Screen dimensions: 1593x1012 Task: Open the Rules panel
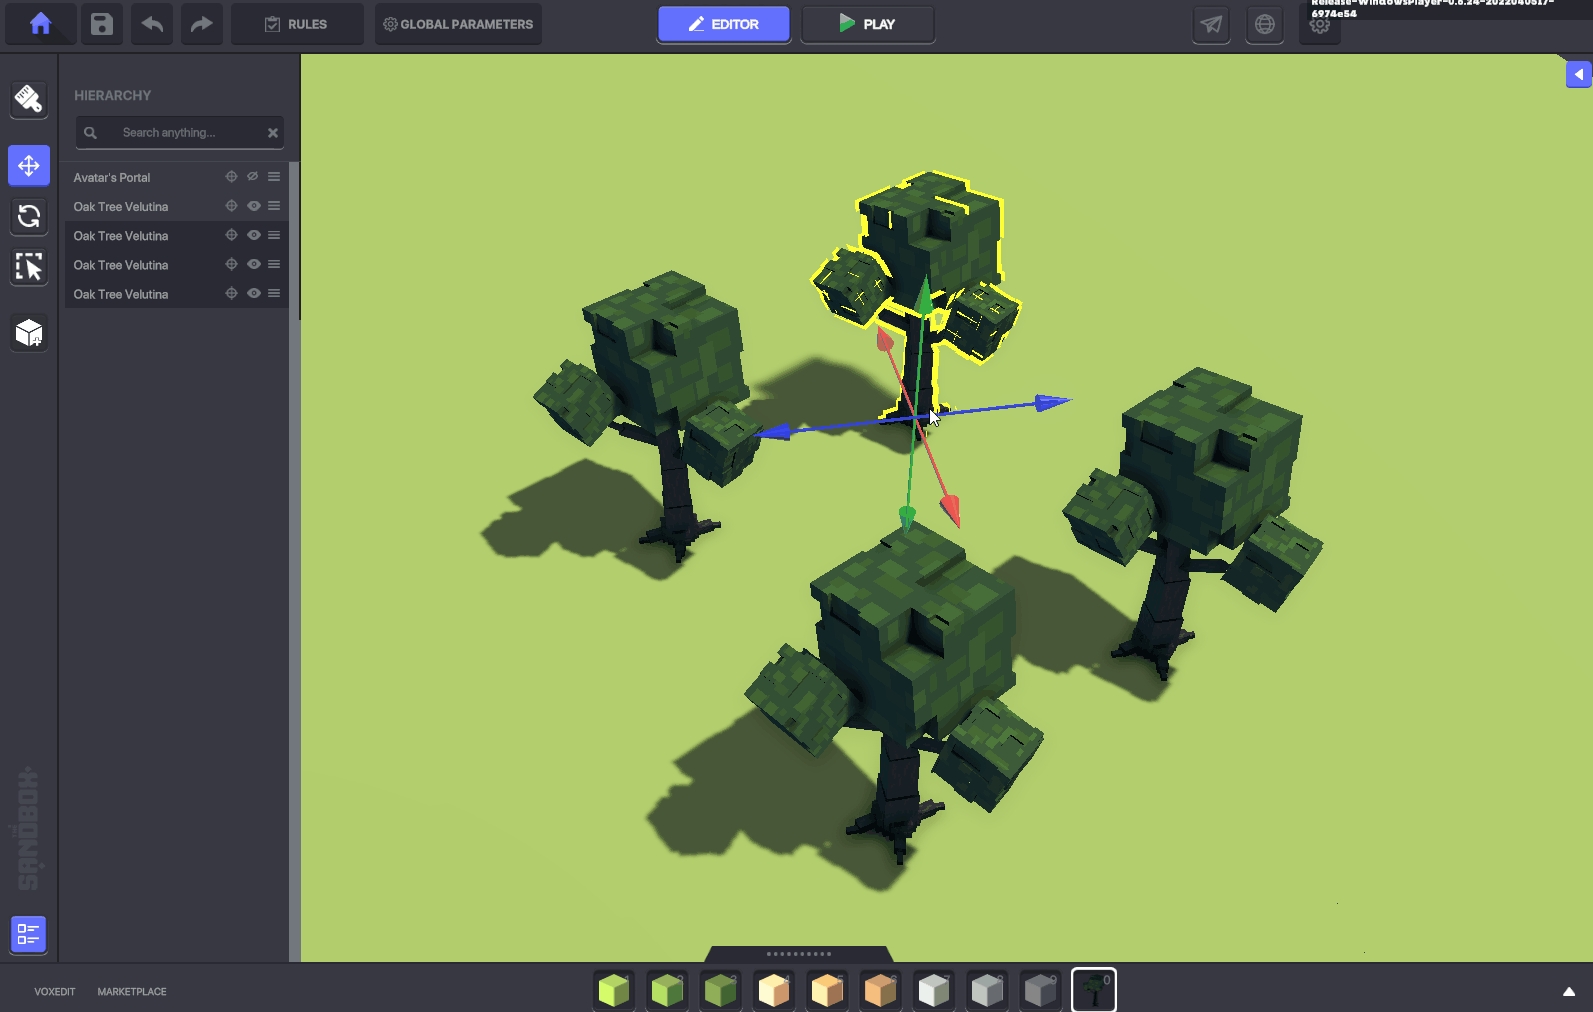297,24
